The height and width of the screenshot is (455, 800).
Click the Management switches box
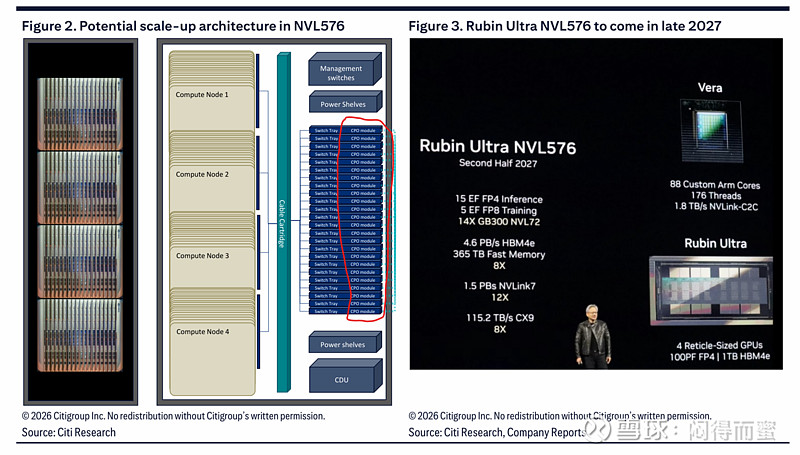pyautogui.click(x=344, y=69)
